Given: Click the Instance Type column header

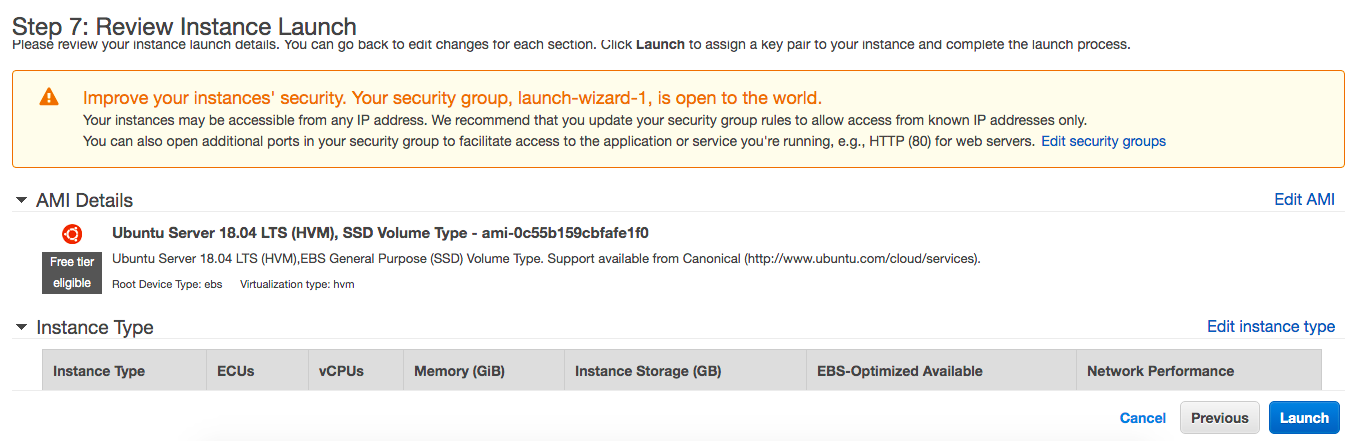Looking at the screenshot, I should [x=99, y=371].
